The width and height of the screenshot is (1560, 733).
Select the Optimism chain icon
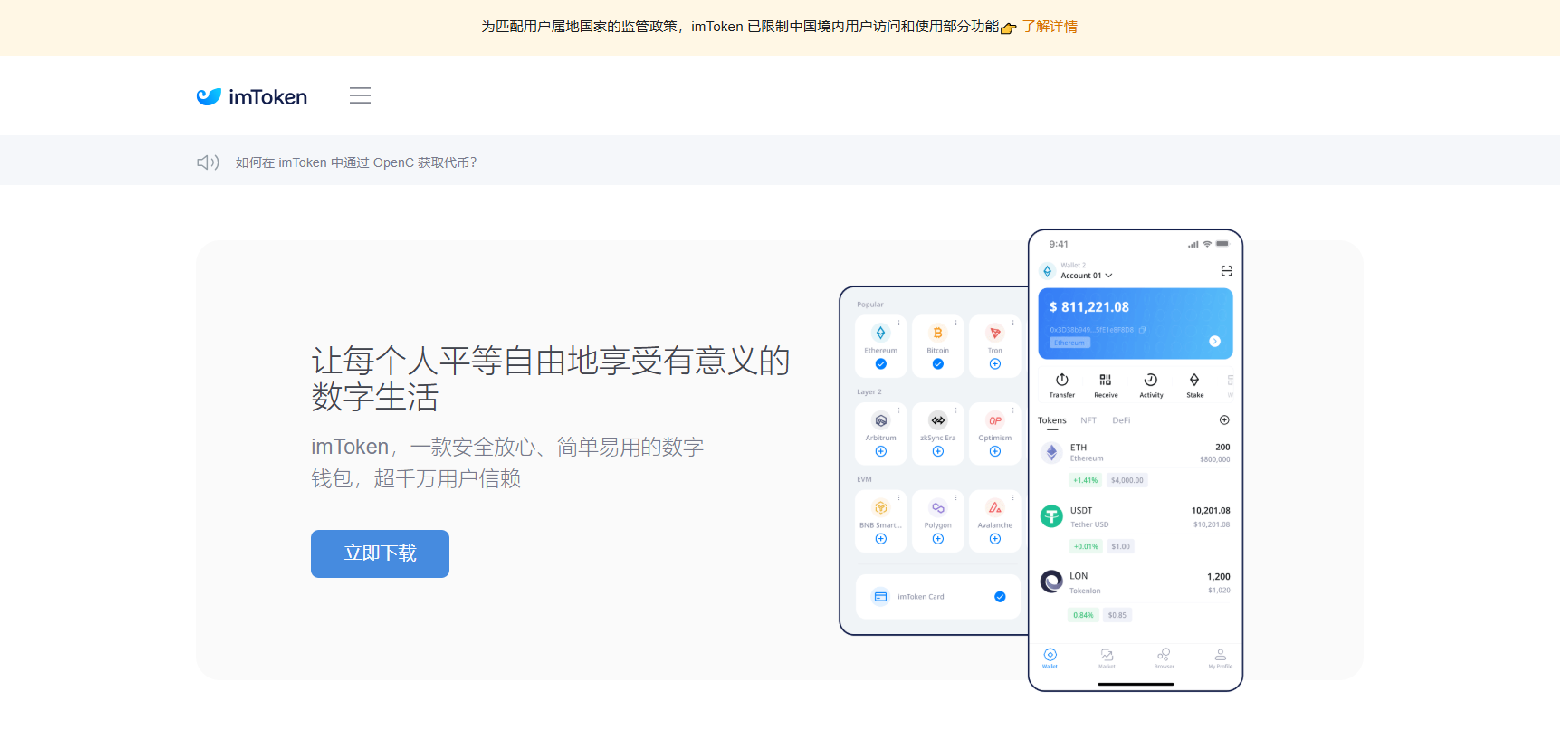tap(995, 420)
